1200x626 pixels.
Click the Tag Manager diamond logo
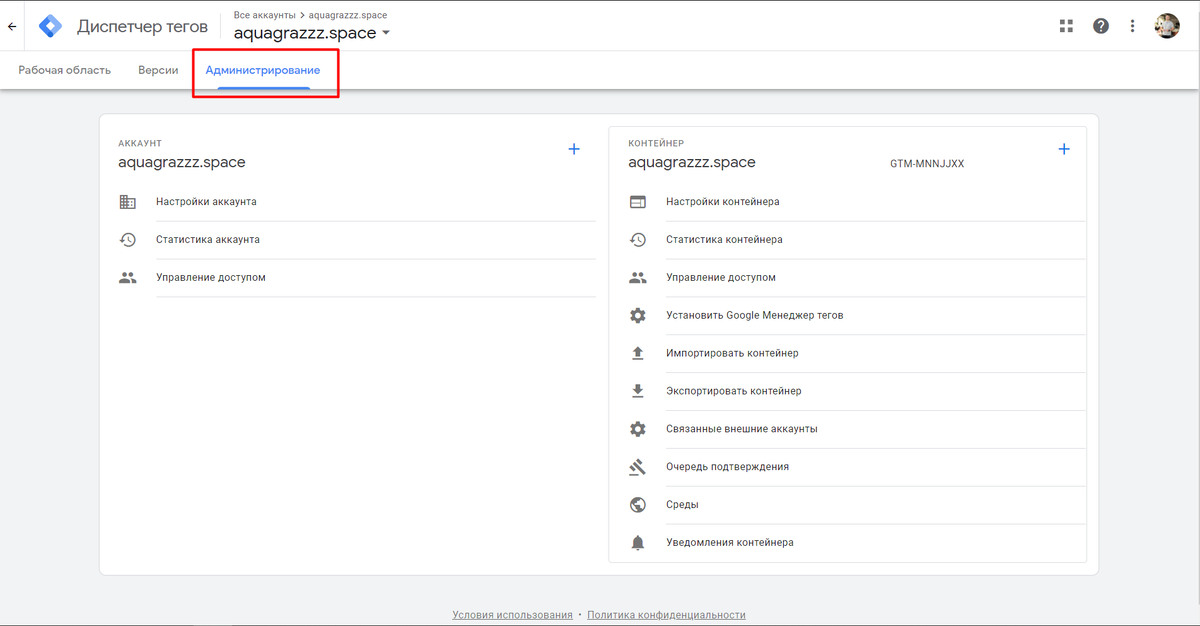click(x=50, y=26)
